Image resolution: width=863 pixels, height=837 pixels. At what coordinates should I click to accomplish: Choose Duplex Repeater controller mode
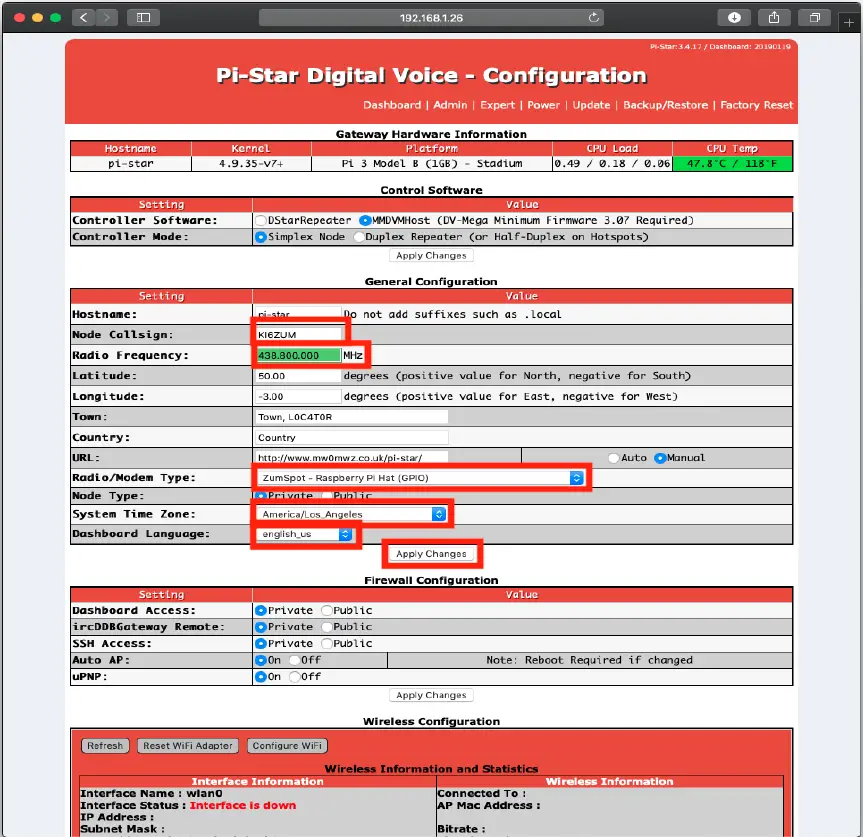click(x=359, y=237)
